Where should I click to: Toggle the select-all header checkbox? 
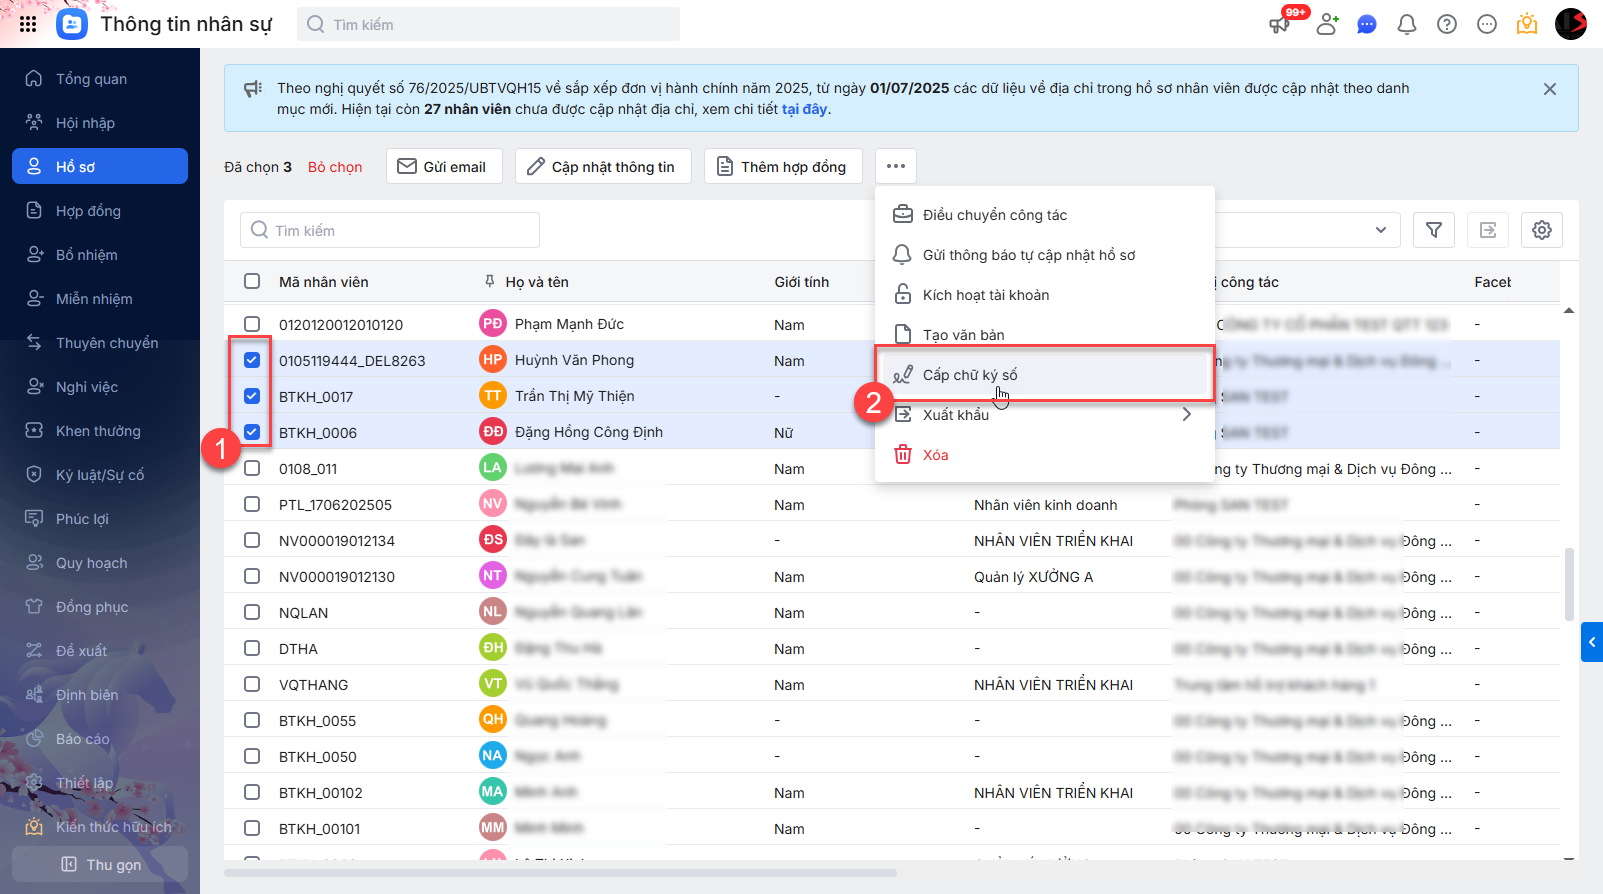click(252, 282)
